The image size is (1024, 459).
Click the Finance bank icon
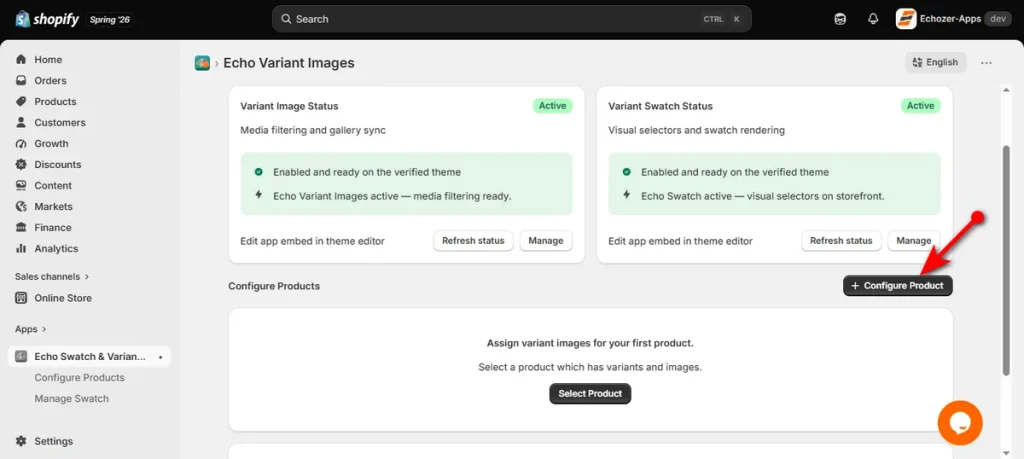22,227
